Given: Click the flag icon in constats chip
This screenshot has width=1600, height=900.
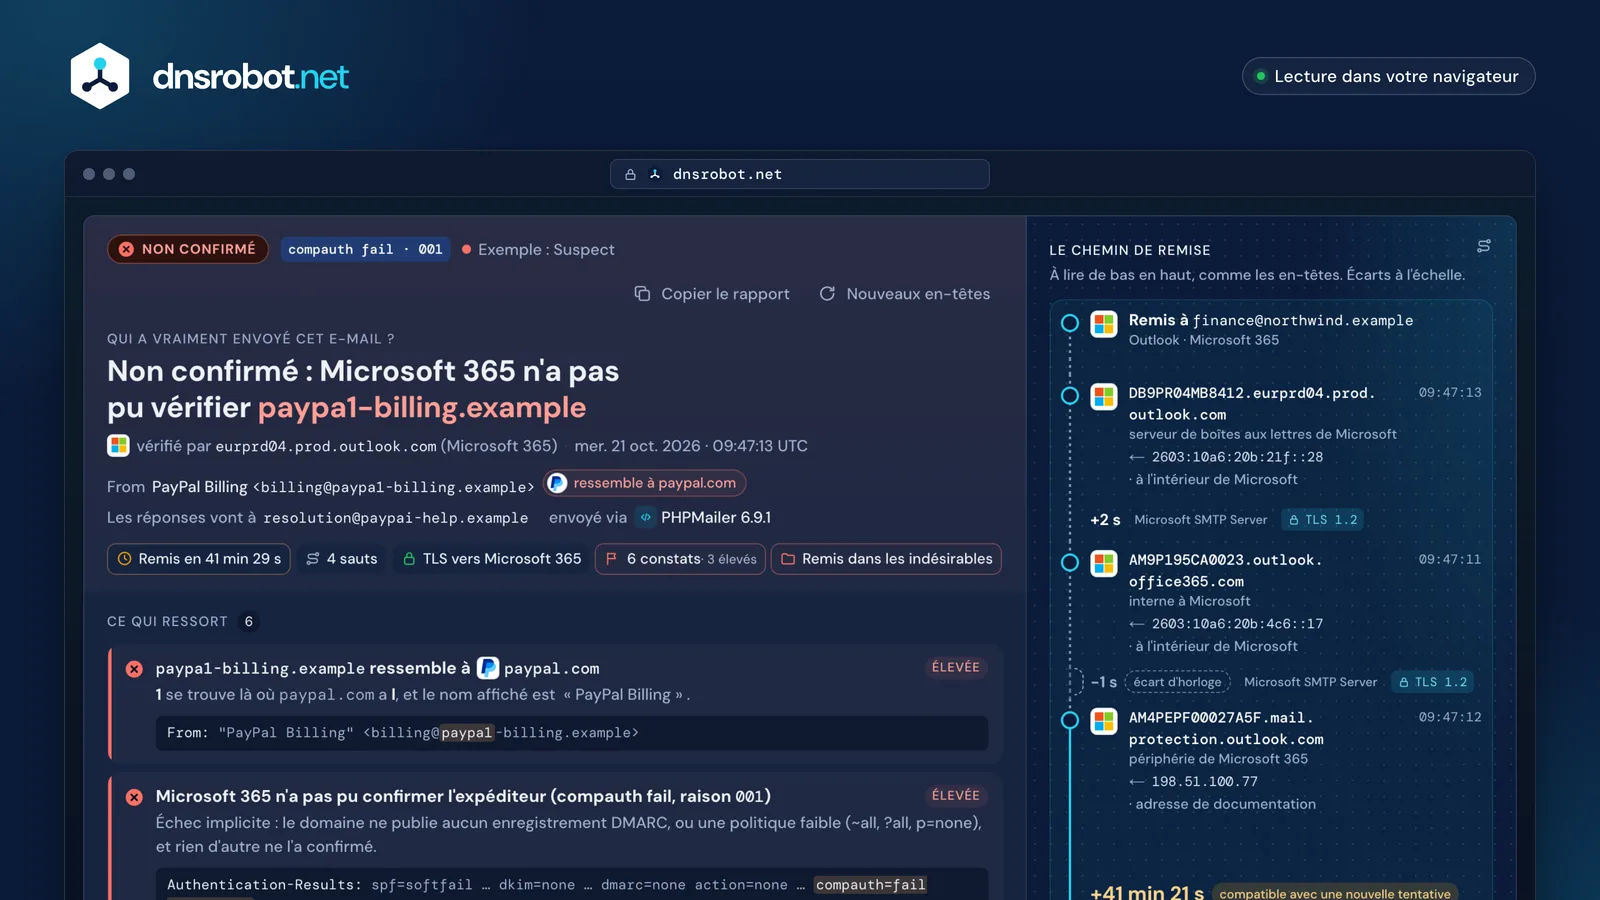Looking at the screenshot, I should click(611, 559).
